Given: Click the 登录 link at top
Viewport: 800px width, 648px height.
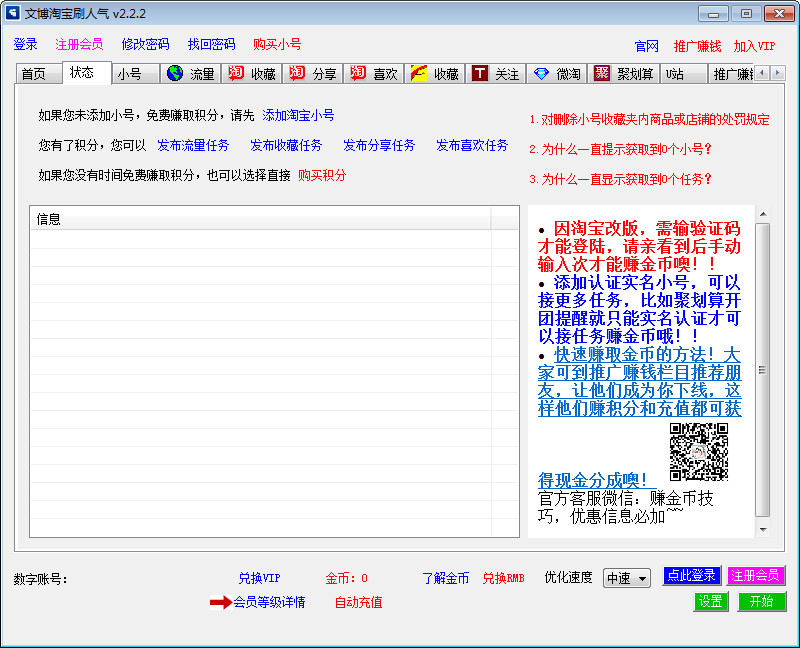Looking at the screenshot, I should click(26, 44).
